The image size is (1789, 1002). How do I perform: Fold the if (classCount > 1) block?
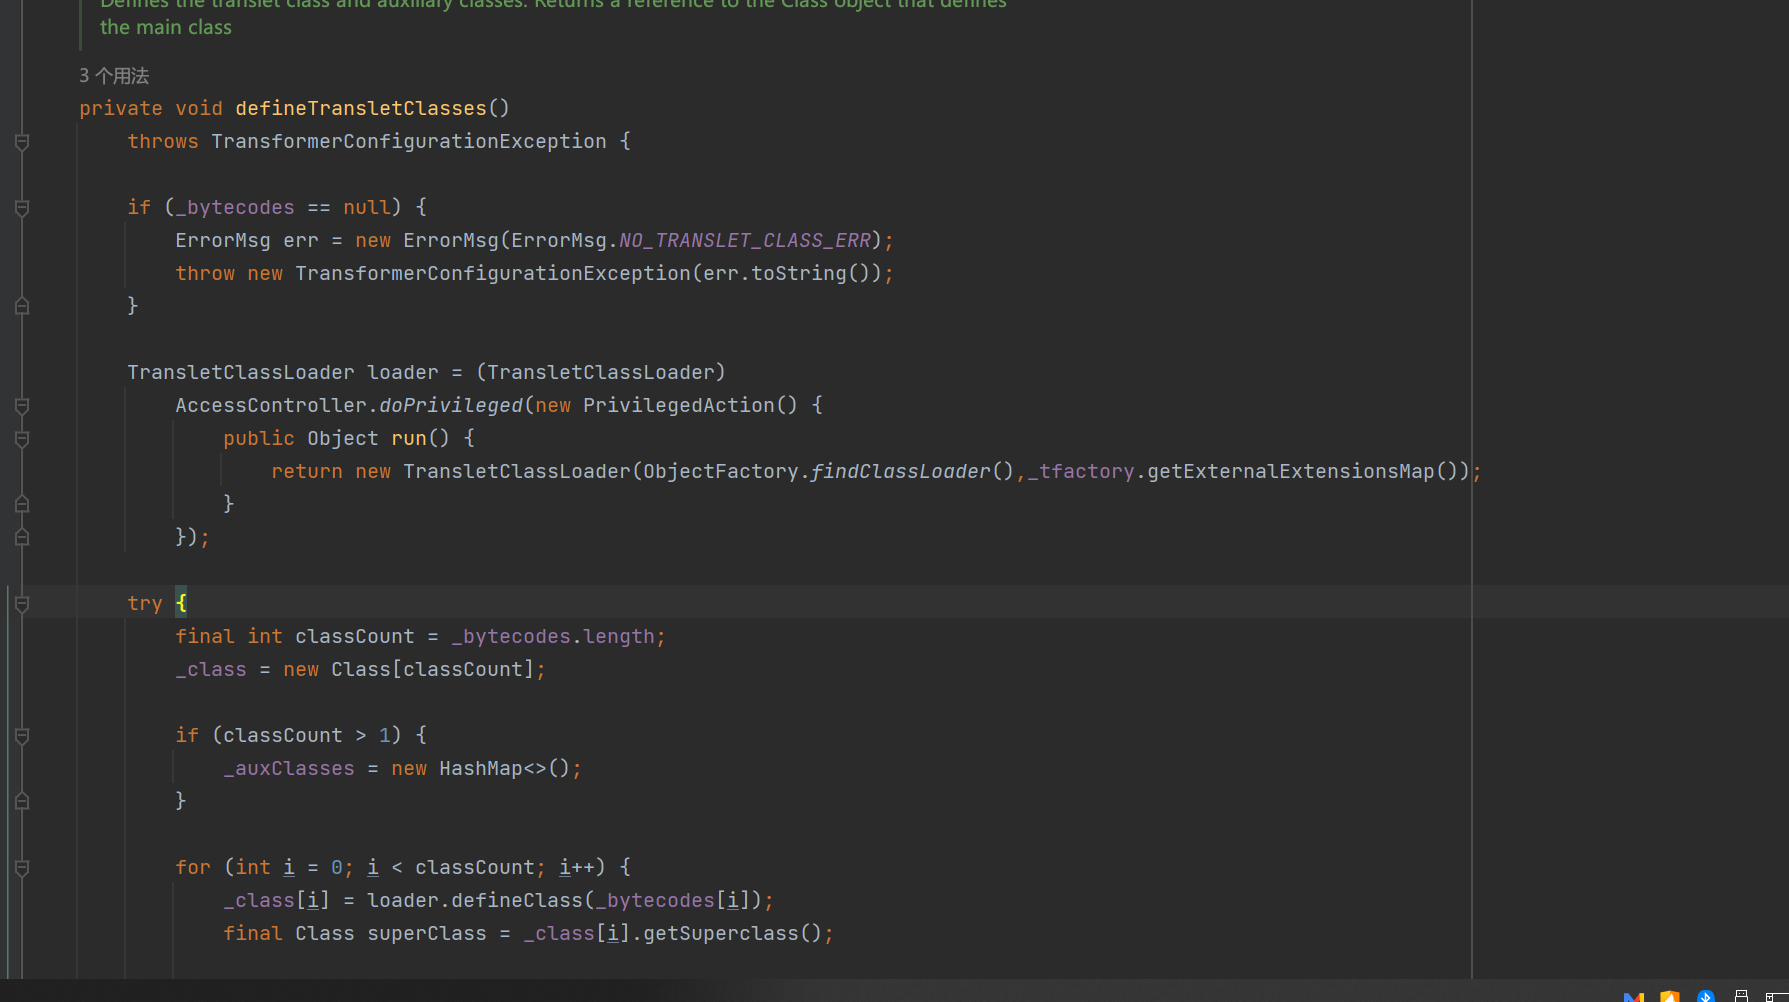[22, 736]
